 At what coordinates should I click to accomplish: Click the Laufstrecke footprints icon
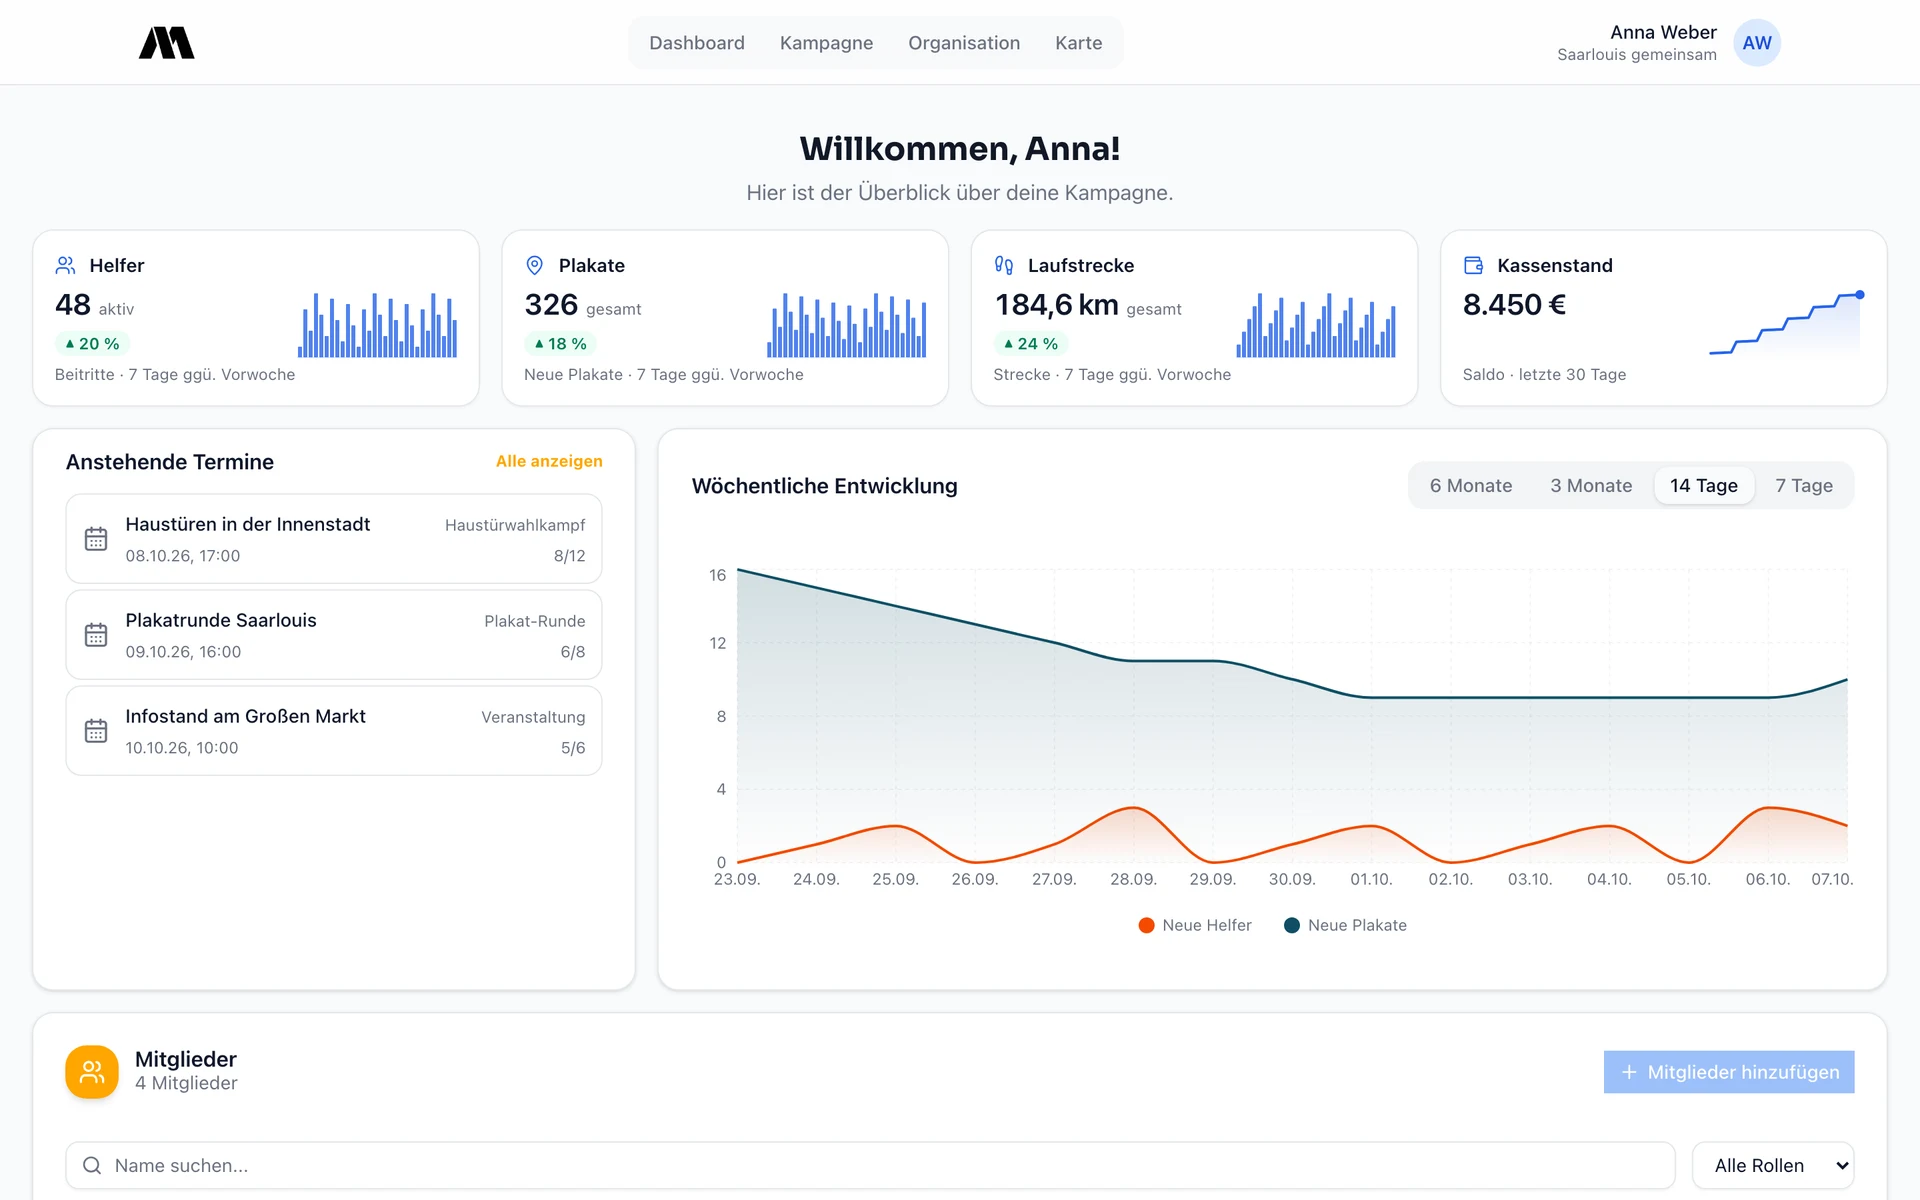[x=1004, y=265]
